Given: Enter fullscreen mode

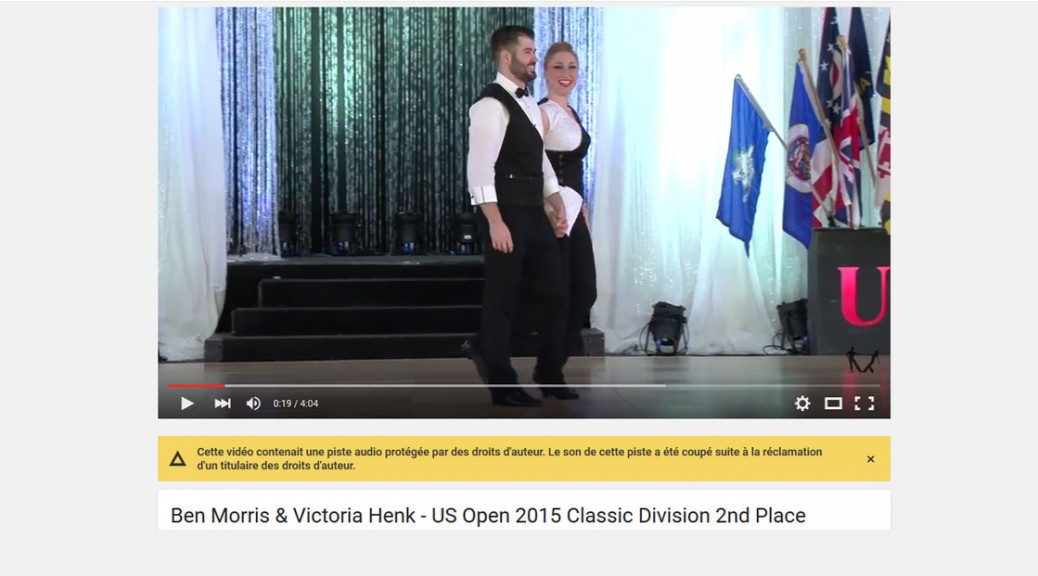Looking at the screenshot, I should (865, 403).
